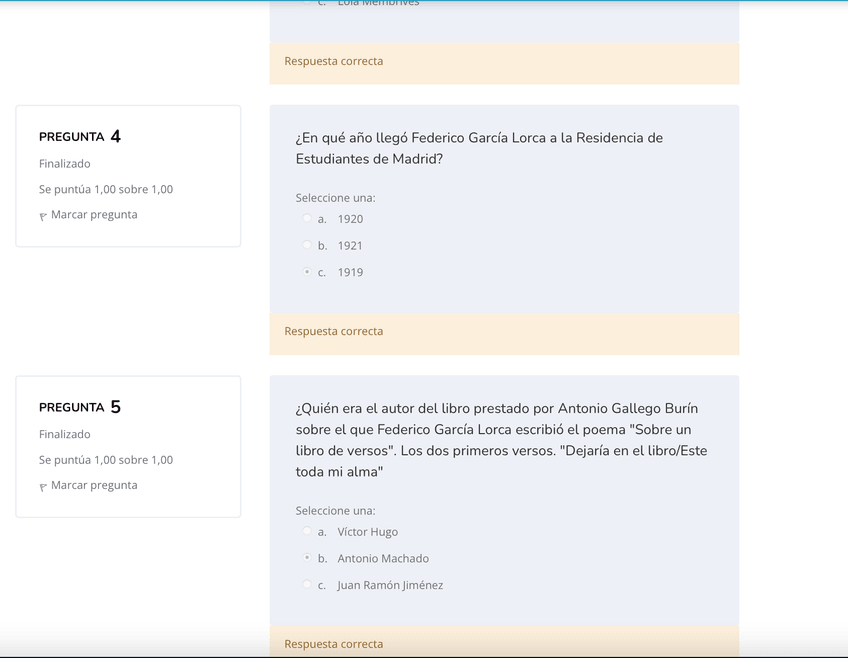Click 'Marcar pregunta' link for Pregunta 5

coord(94,485)
